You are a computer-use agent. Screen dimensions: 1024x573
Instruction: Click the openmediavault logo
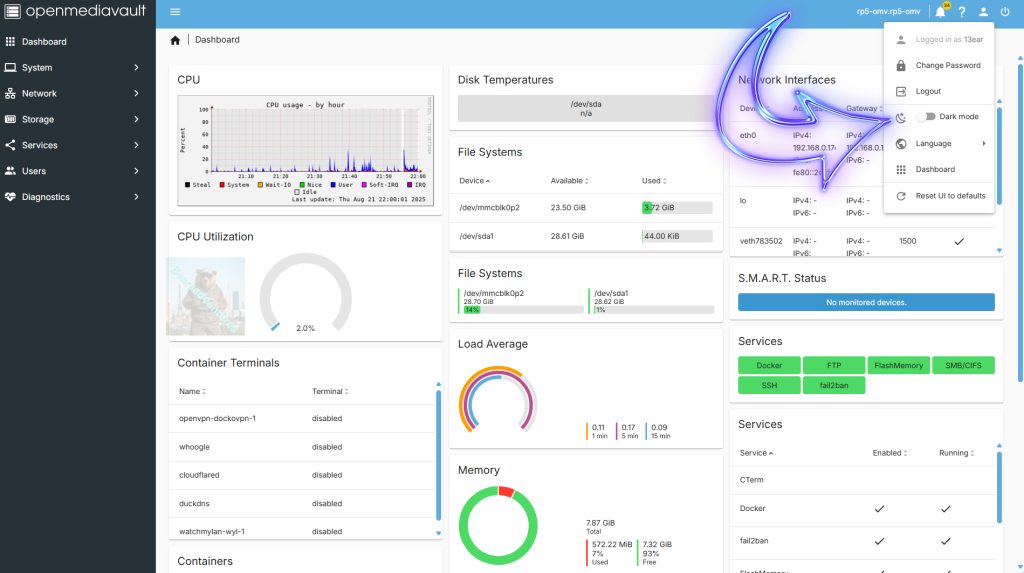[77, 12]
